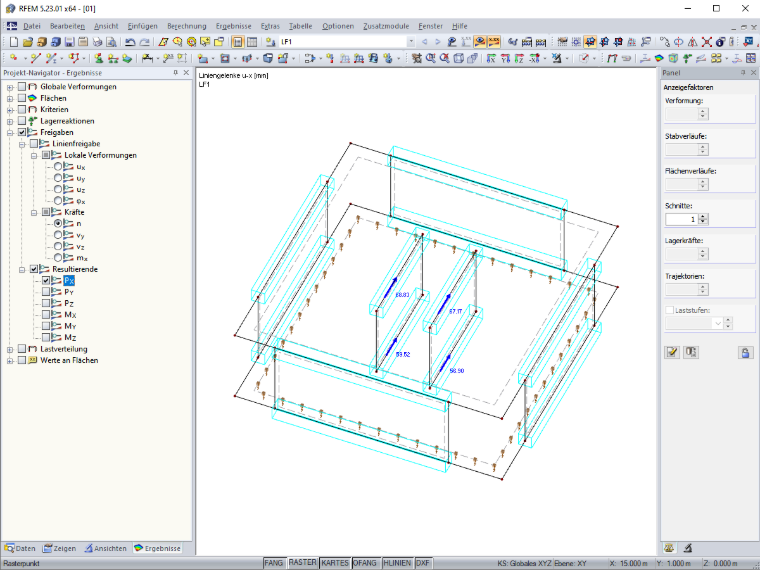Collapse the Kräfte tree node
The image size is (760, 570).
34,213
